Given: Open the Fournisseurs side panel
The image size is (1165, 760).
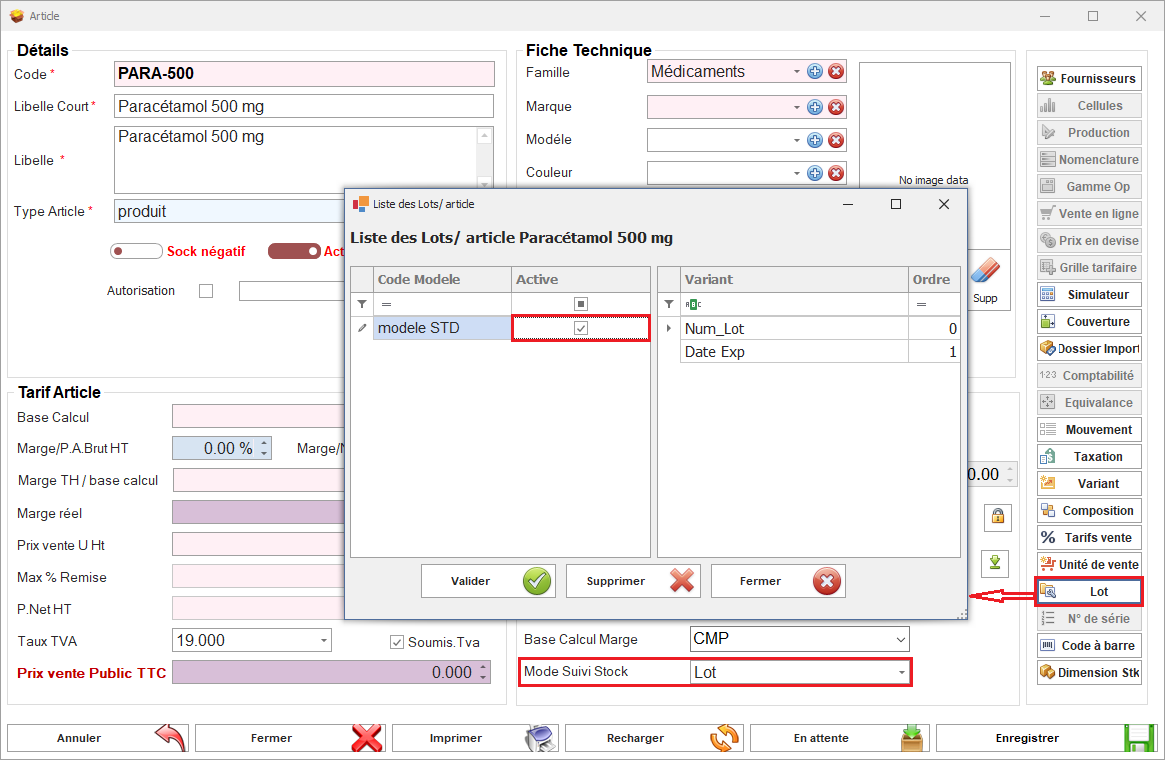Looking at the screenshot, I should pos(1089,78).
